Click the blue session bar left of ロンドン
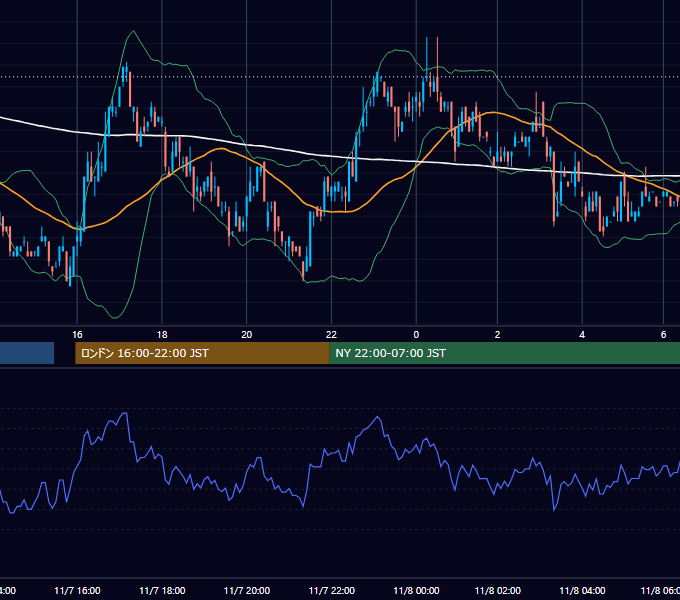 tap(27, 353)
